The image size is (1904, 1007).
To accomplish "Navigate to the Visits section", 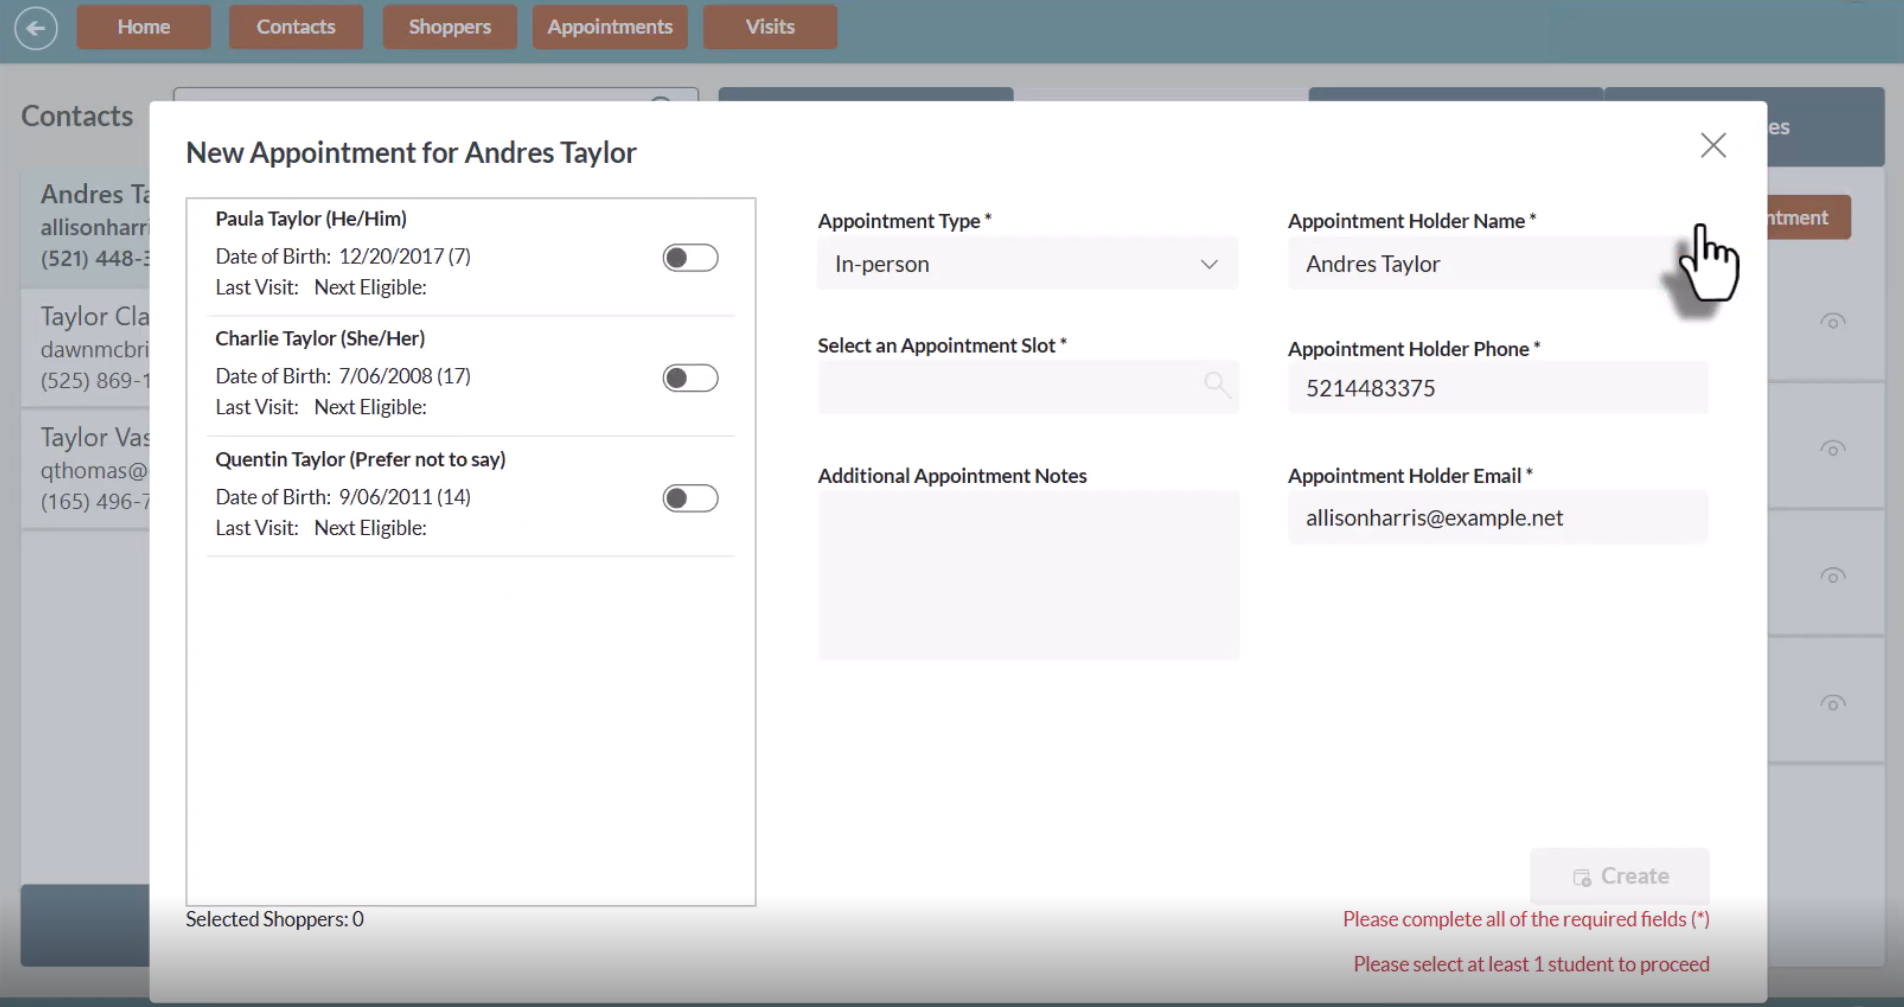I will [x=769, y=27].
